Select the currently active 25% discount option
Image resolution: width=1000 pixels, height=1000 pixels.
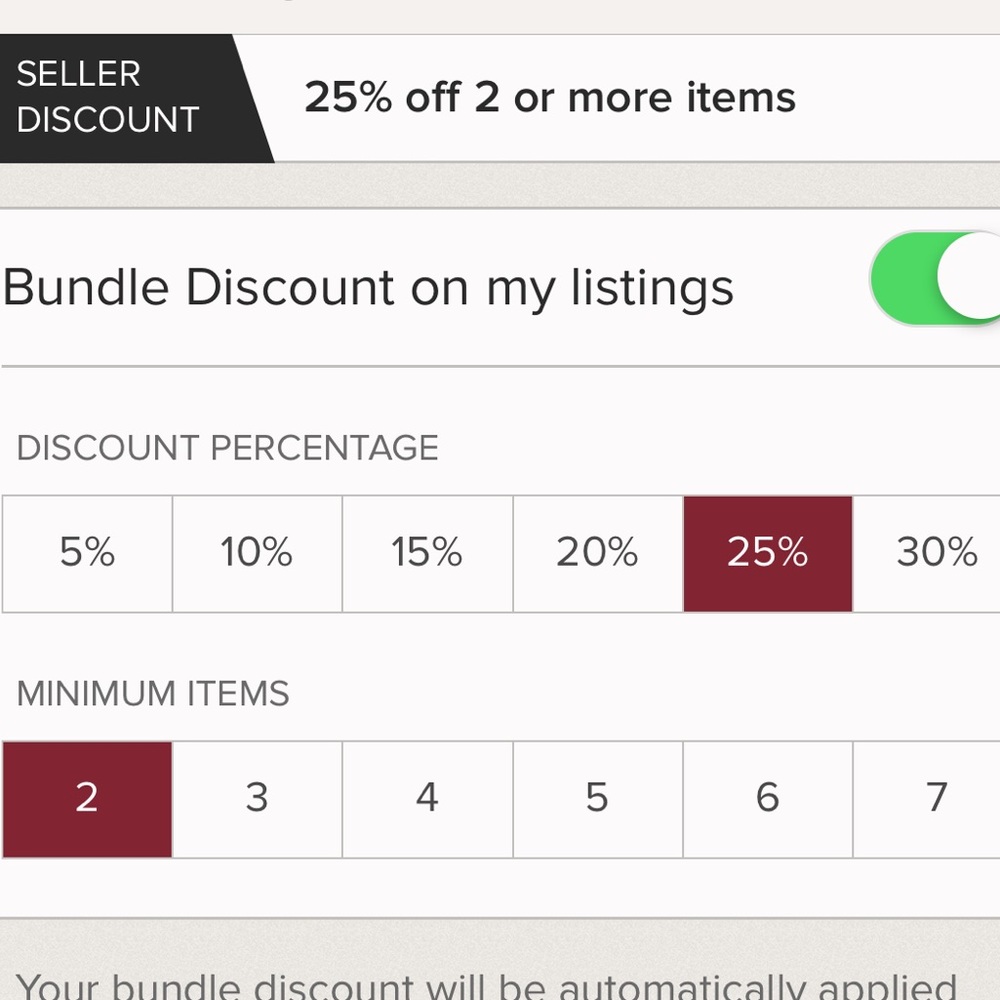click(x=767, y=553)
